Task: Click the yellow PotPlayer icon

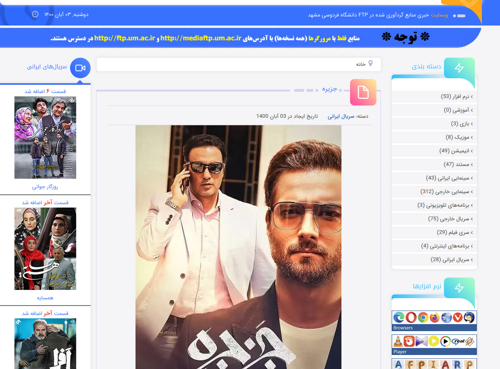Action: (433, 341)
